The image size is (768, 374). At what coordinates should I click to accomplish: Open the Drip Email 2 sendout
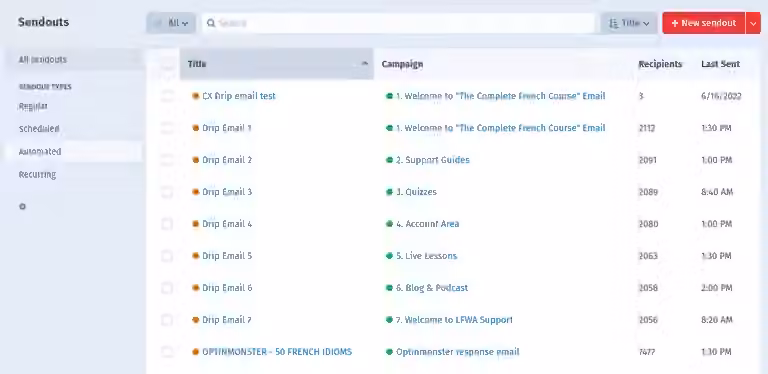pyautogui.click(x=227, y=160)
